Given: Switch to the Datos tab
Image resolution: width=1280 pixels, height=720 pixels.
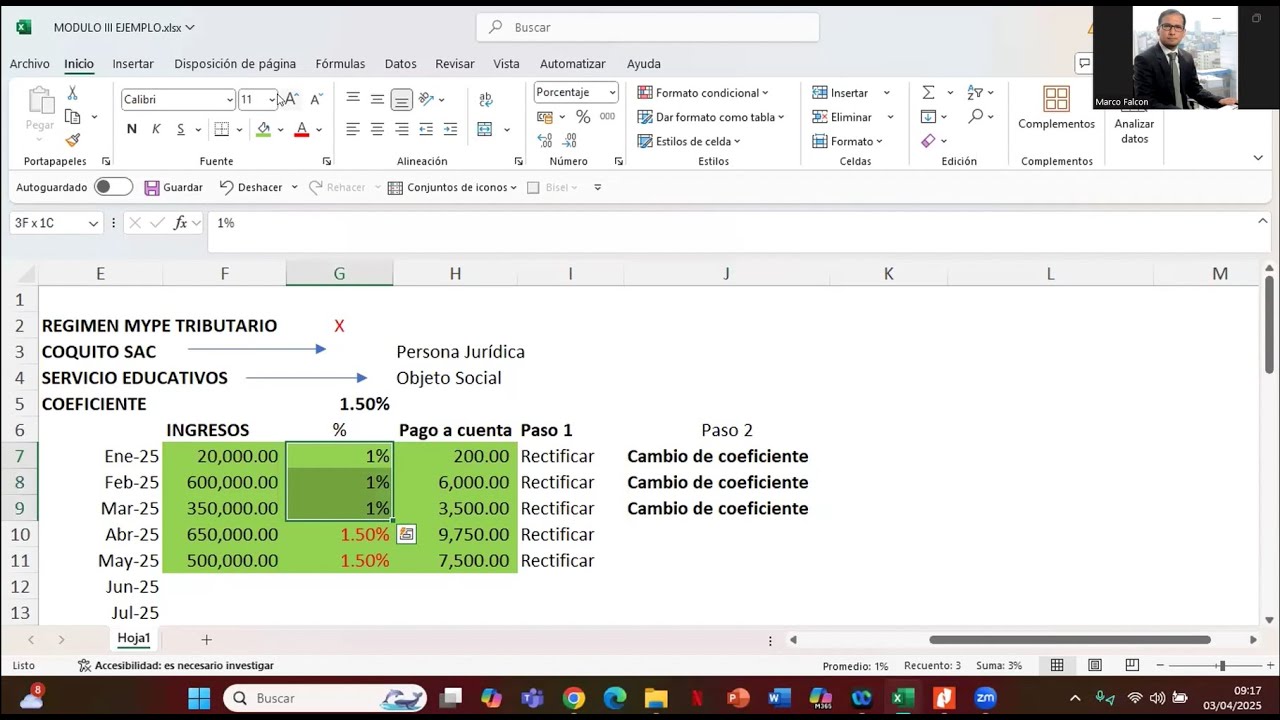Looking at the screenshot, I should point(400,63).
